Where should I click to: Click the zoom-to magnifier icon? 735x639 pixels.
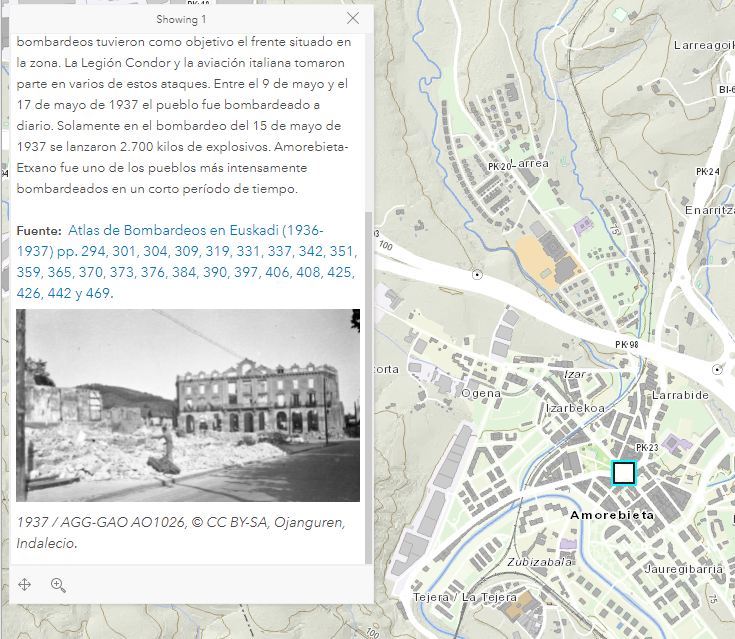(x=58, y=585)
